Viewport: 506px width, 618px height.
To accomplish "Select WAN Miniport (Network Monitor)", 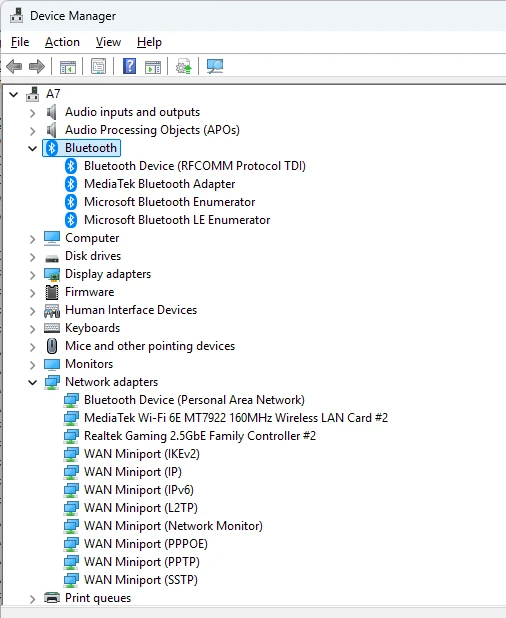I will (x=173, y=526).
